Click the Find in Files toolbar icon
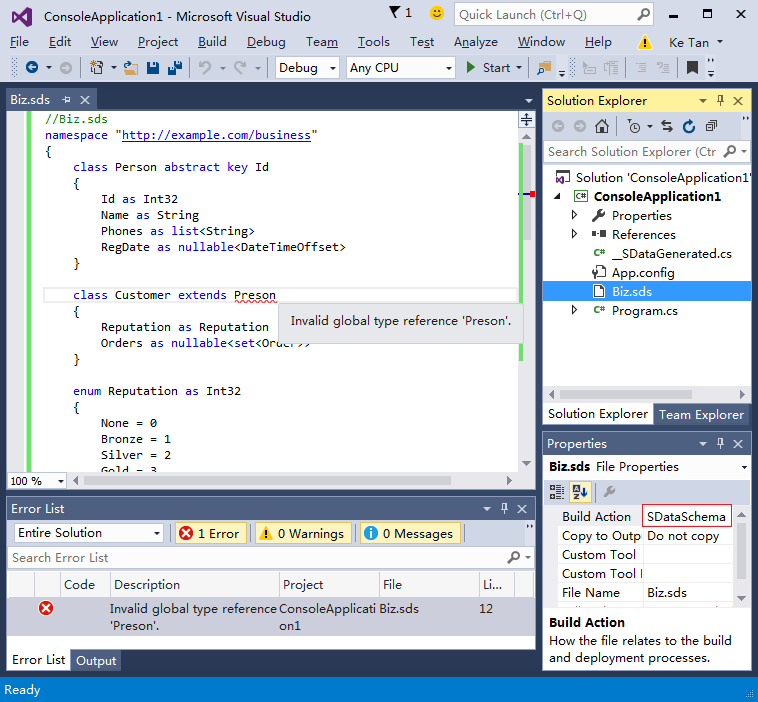Viewport: 758px width, 702px height. pos(544,68)
